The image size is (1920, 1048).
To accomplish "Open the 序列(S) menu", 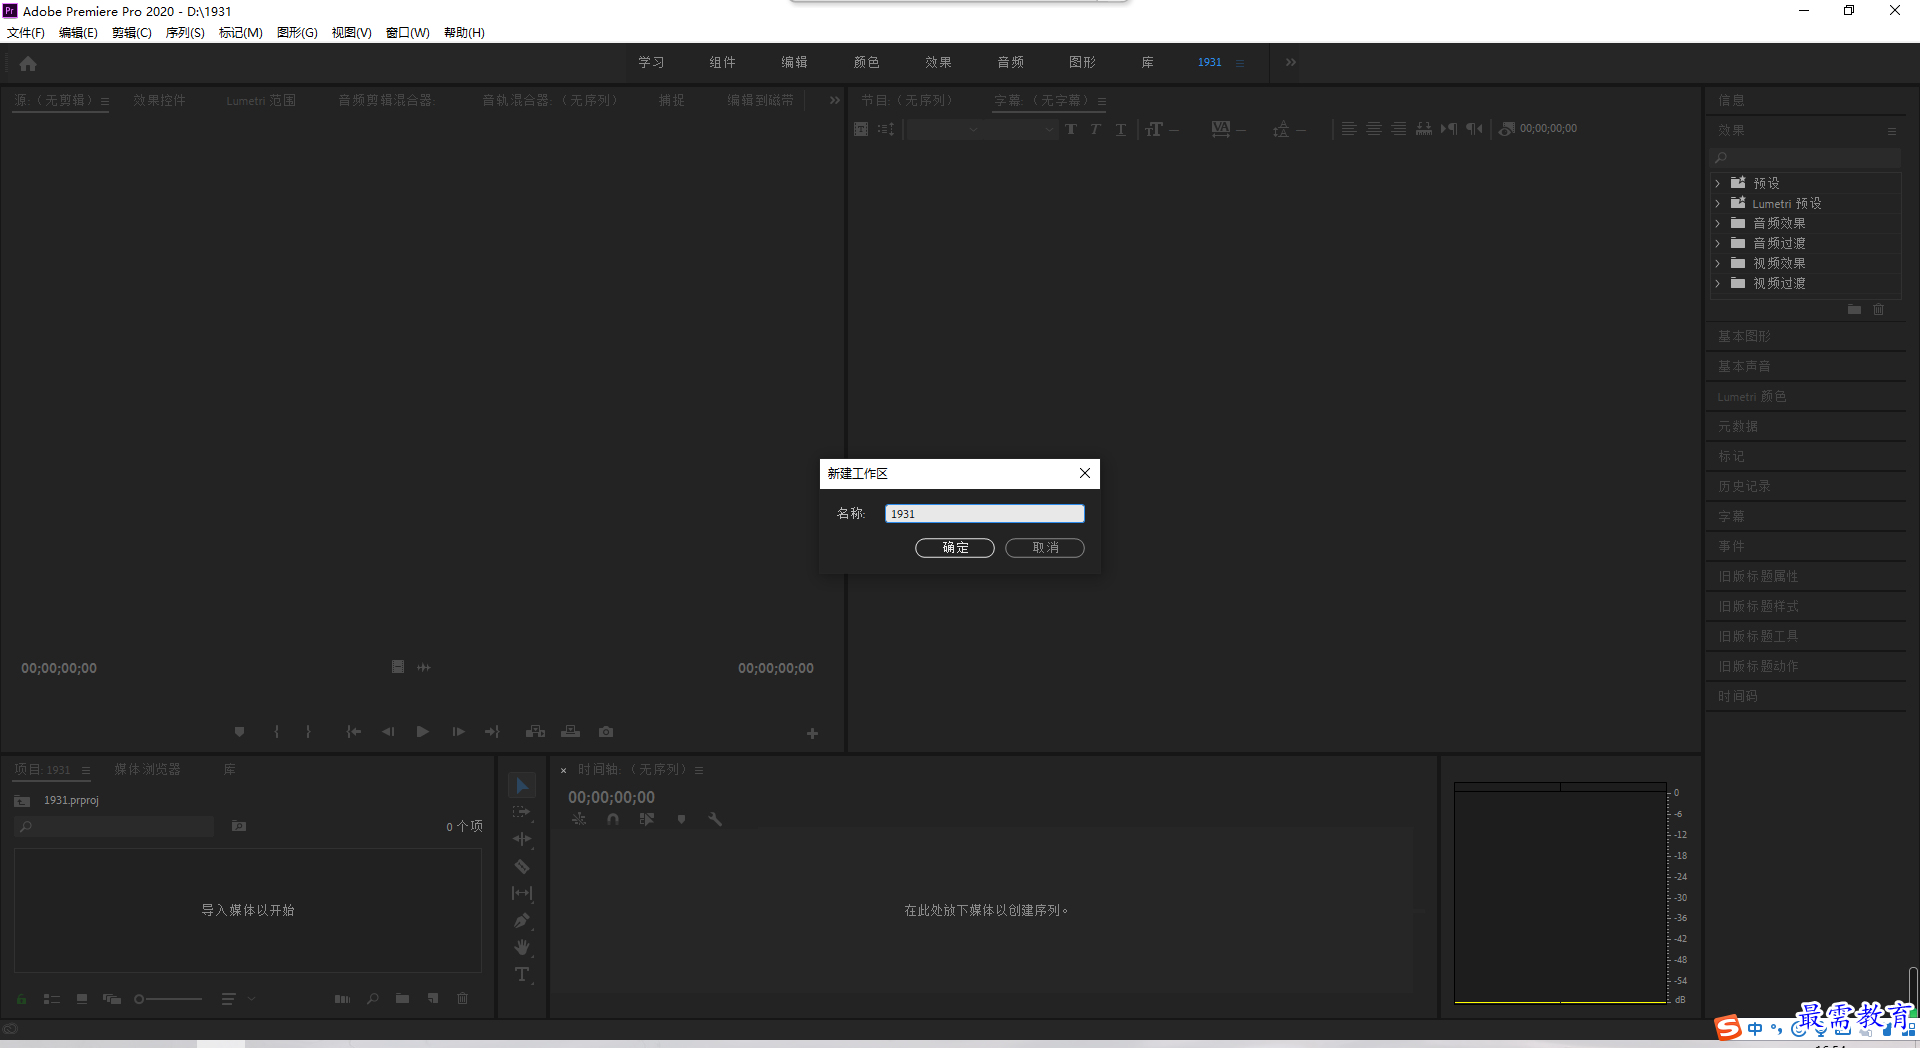I will tap(185, 33).
